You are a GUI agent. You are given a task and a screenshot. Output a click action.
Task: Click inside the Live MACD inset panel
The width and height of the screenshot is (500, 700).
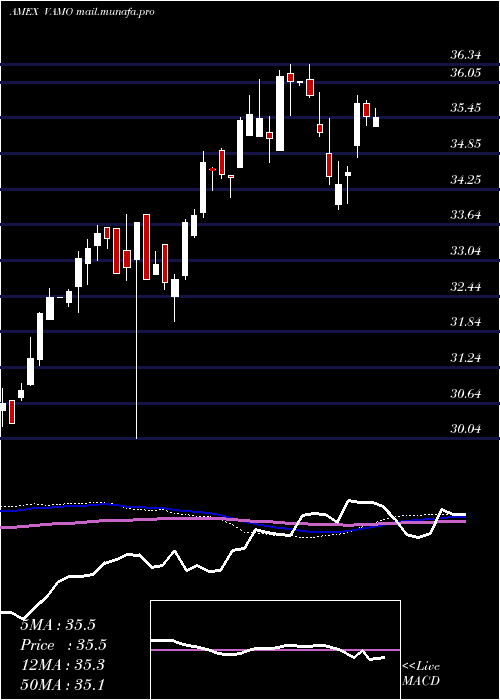click(x=275, y=650)
